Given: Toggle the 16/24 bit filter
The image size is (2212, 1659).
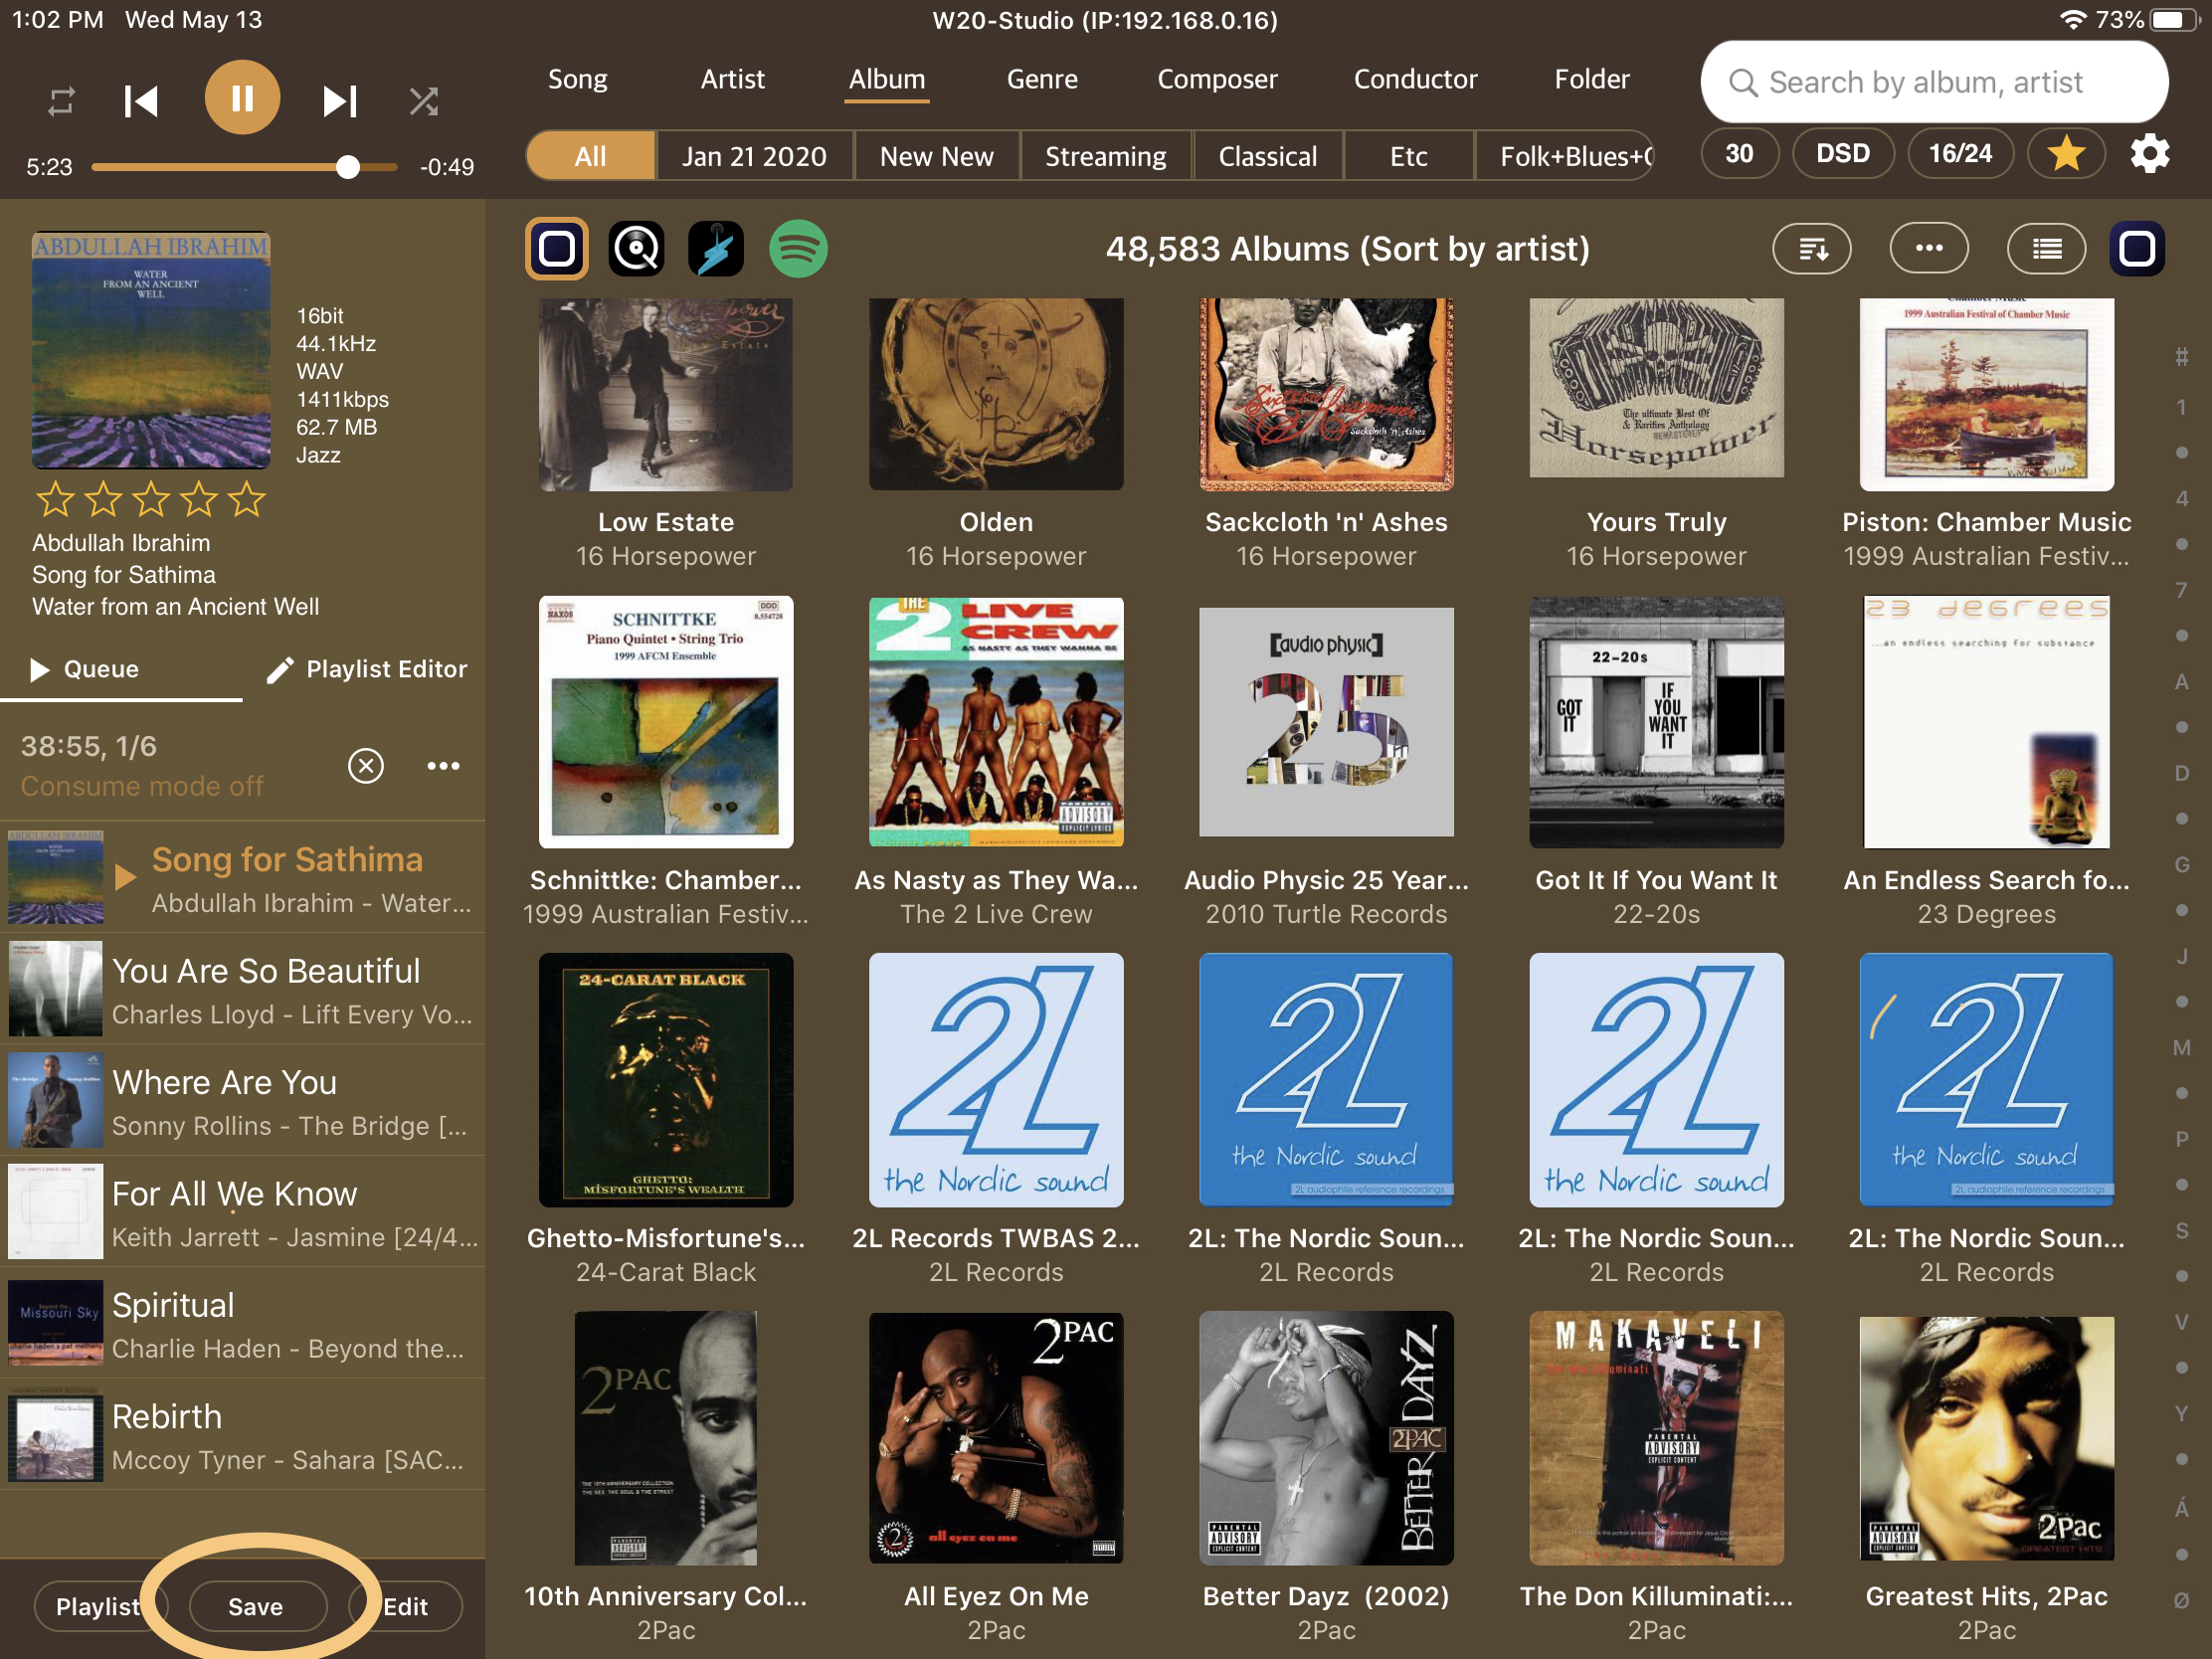Looking at the screenshot, I should 1960,154.
